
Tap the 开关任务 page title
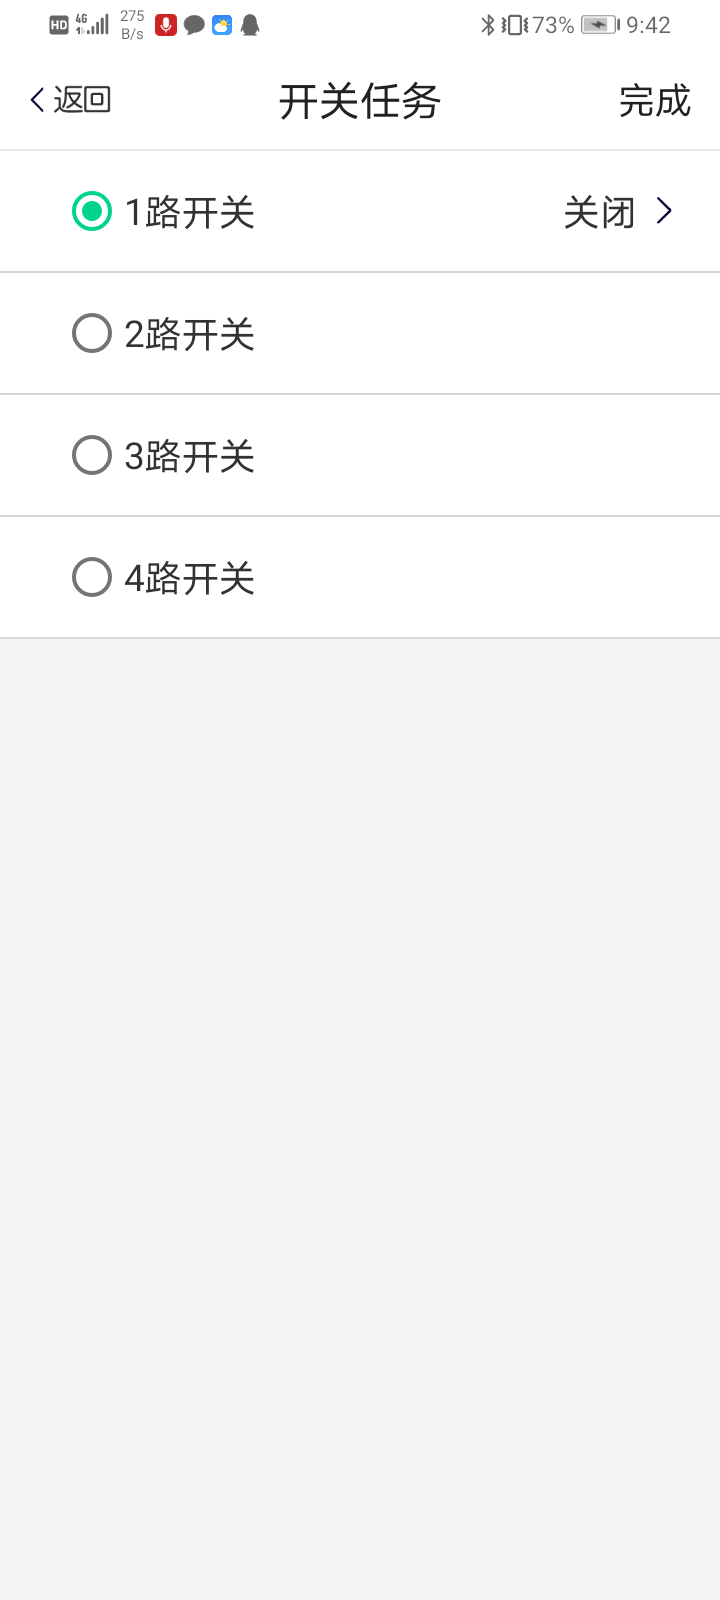pos(360,101)
